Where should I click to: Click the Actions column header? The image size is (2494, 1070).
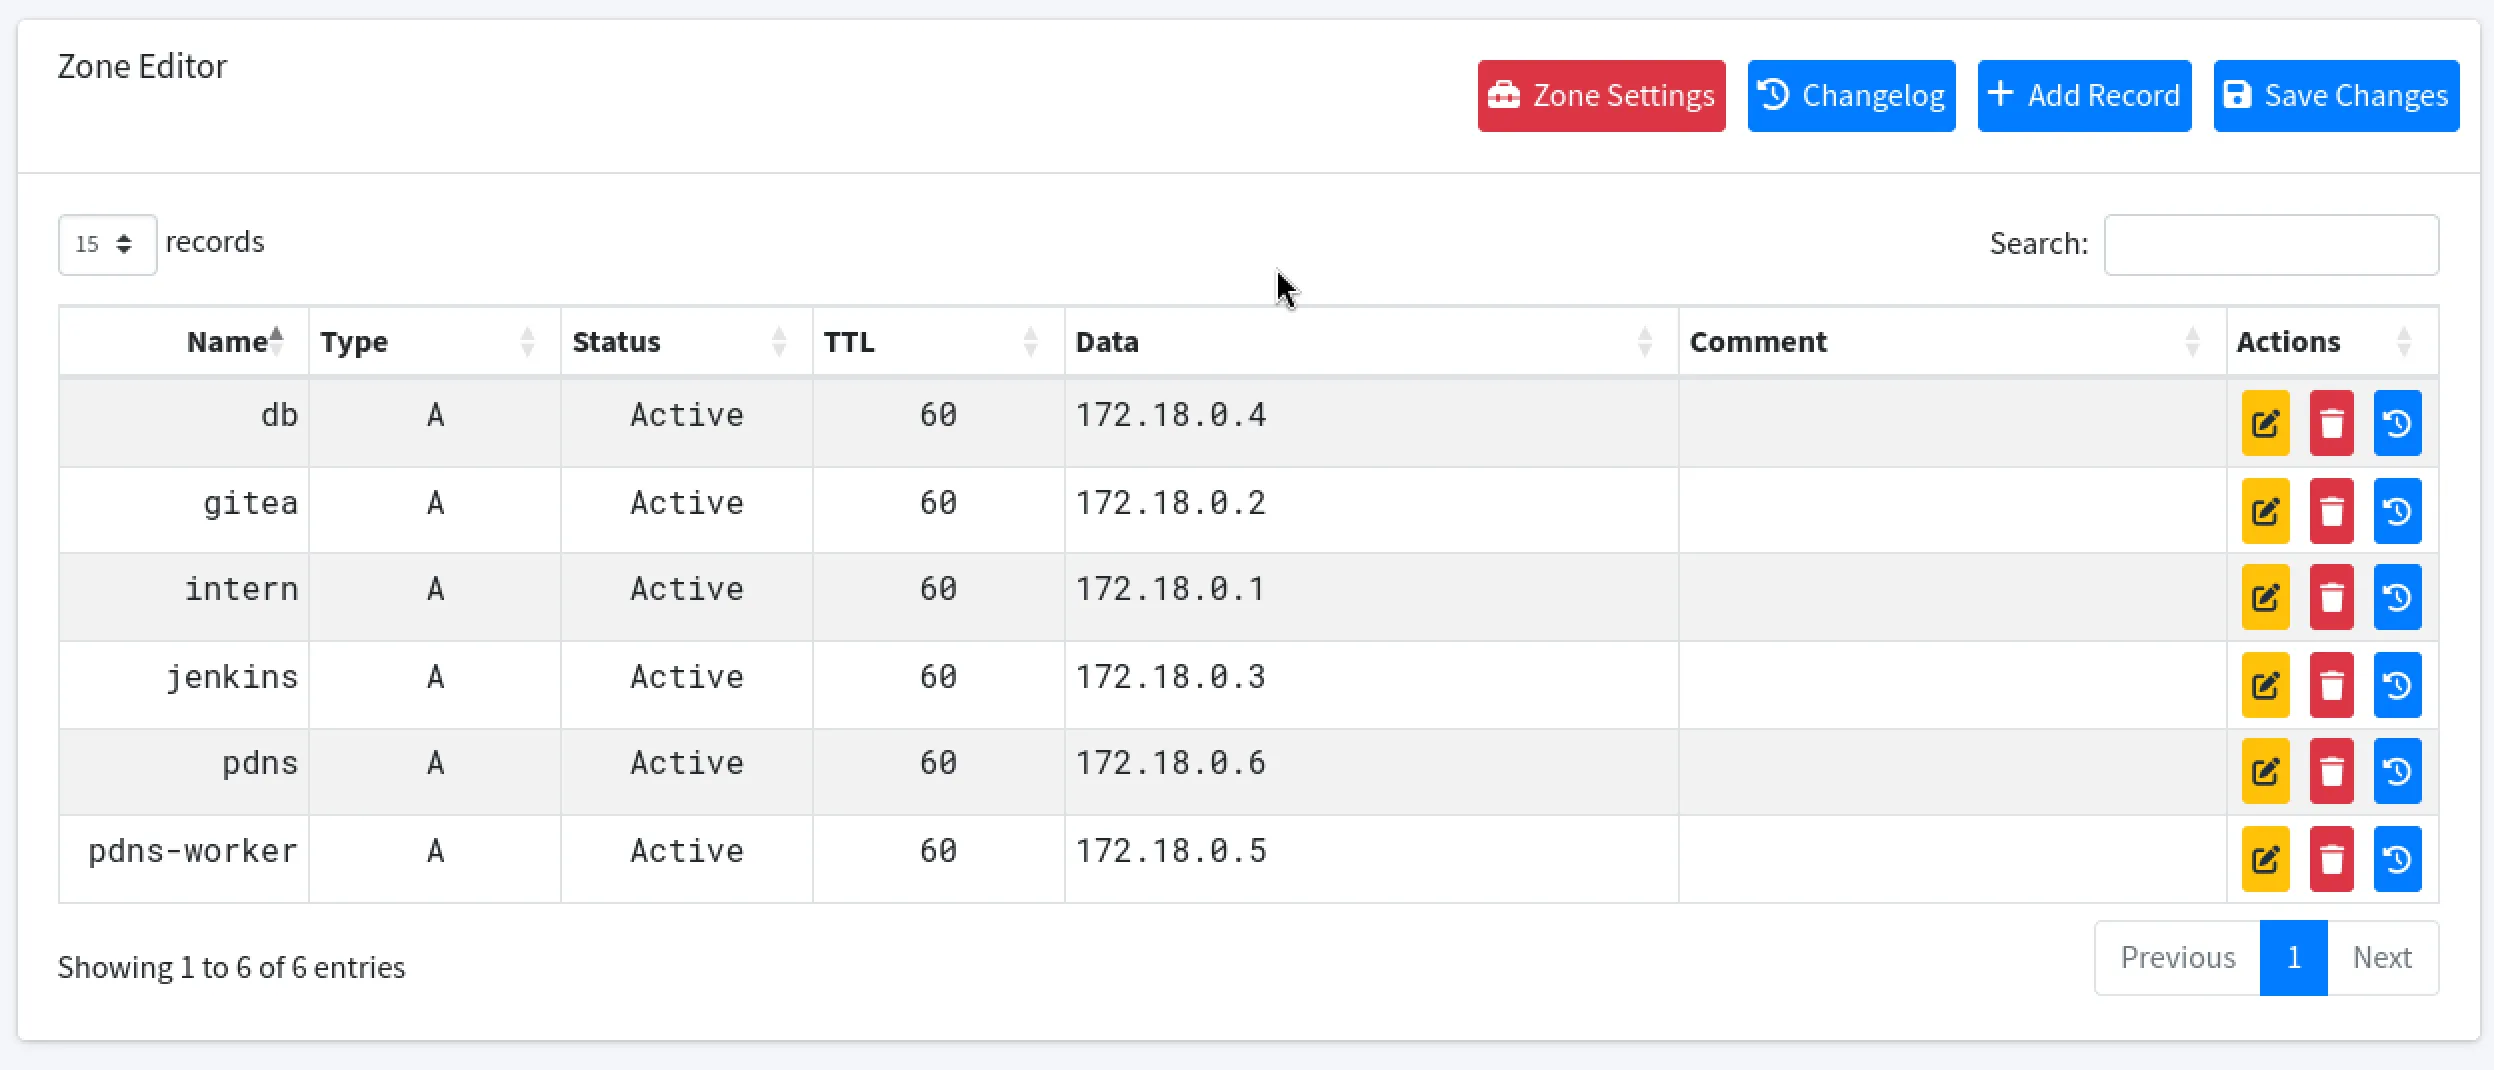coord(2333,342)
